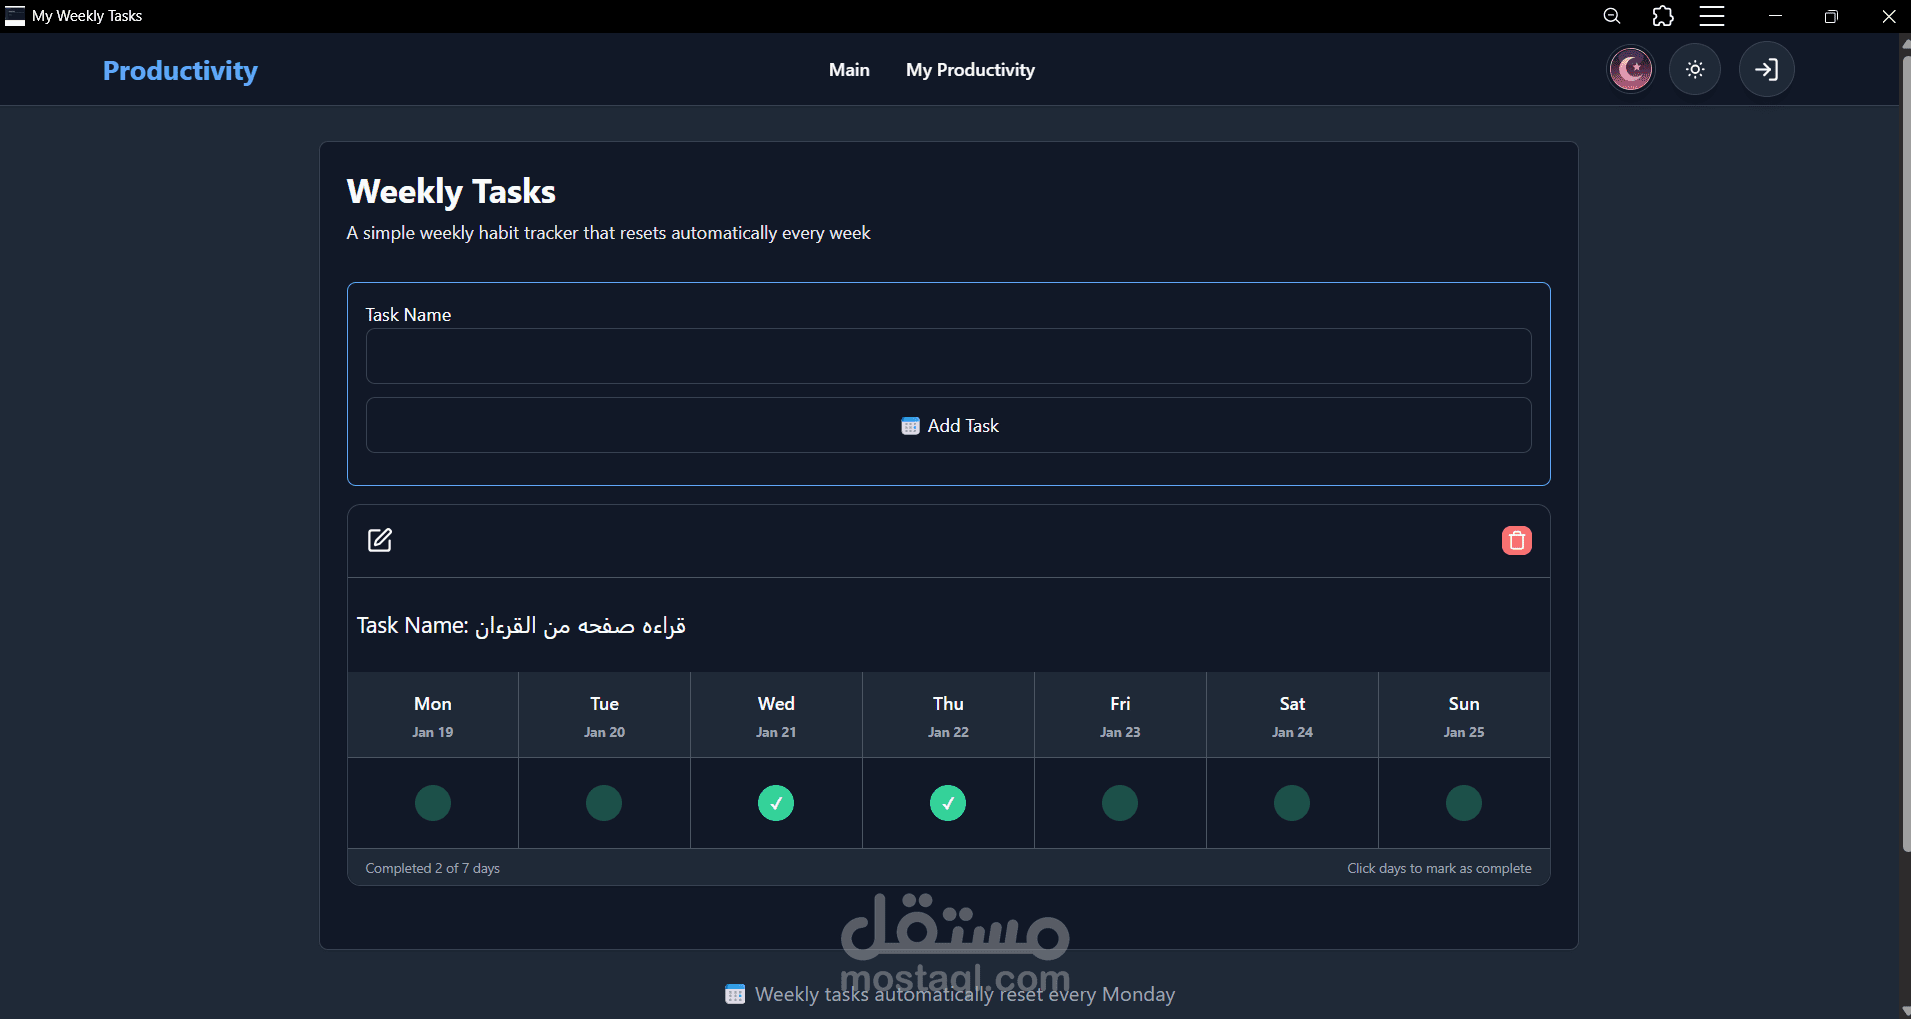This screenshot has width=1911, height=1019.
Task: Switch theme with the sun icon
Action: pyautogui.click(x=1695, y=69)
